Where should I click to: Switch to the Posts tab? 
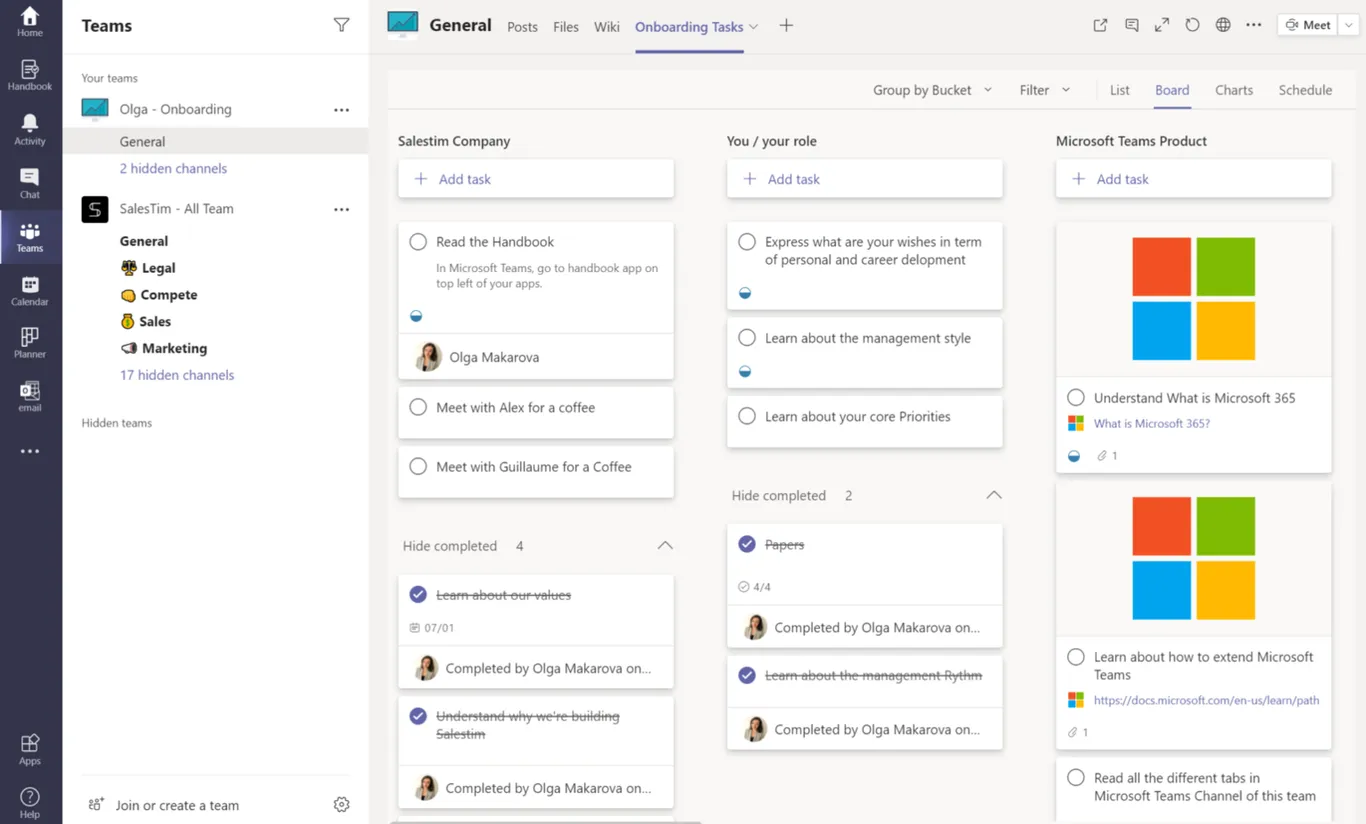522,27
